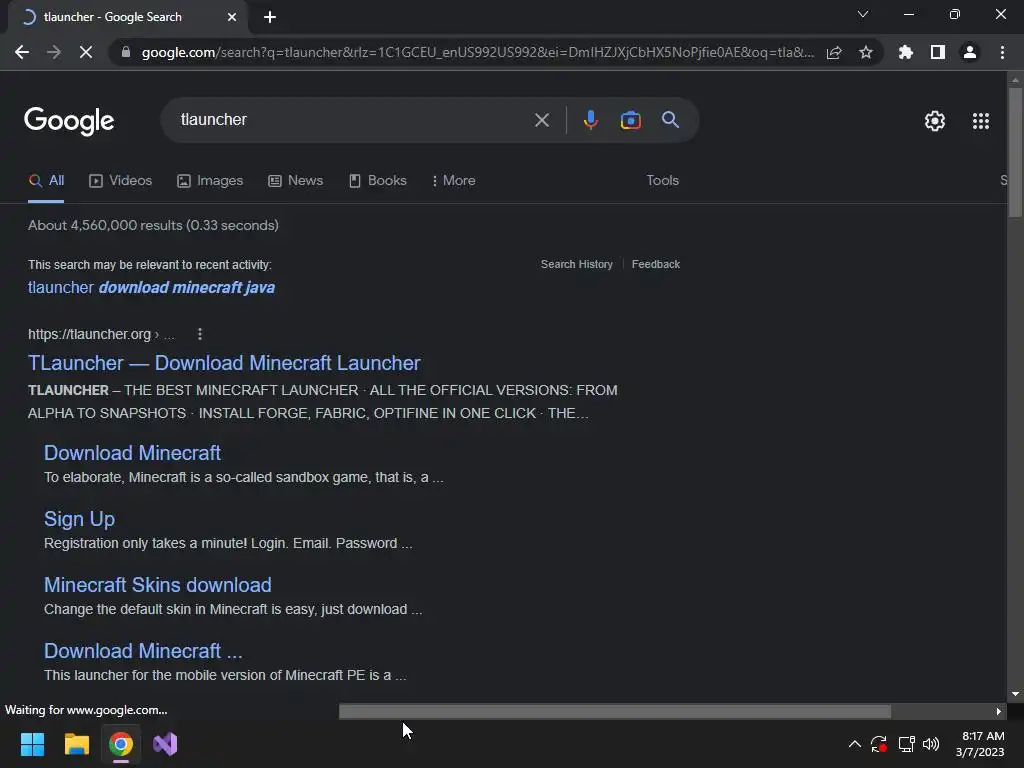Screen dimensions: 1024x768
Task: Clear the search box text
Action: coord(541,120)
